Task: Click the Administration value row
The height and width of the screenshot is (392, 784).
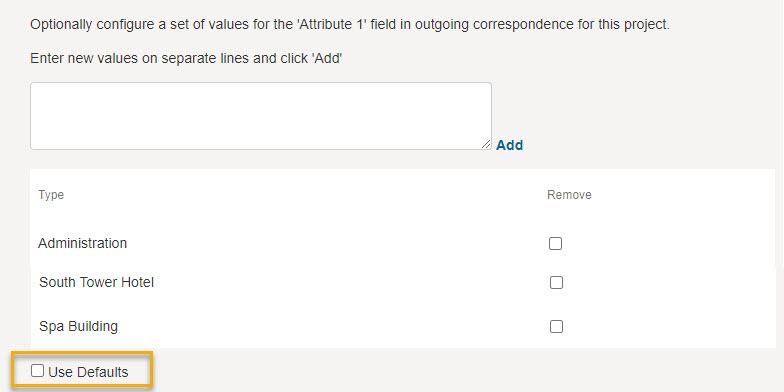Action: click(402, 244)
